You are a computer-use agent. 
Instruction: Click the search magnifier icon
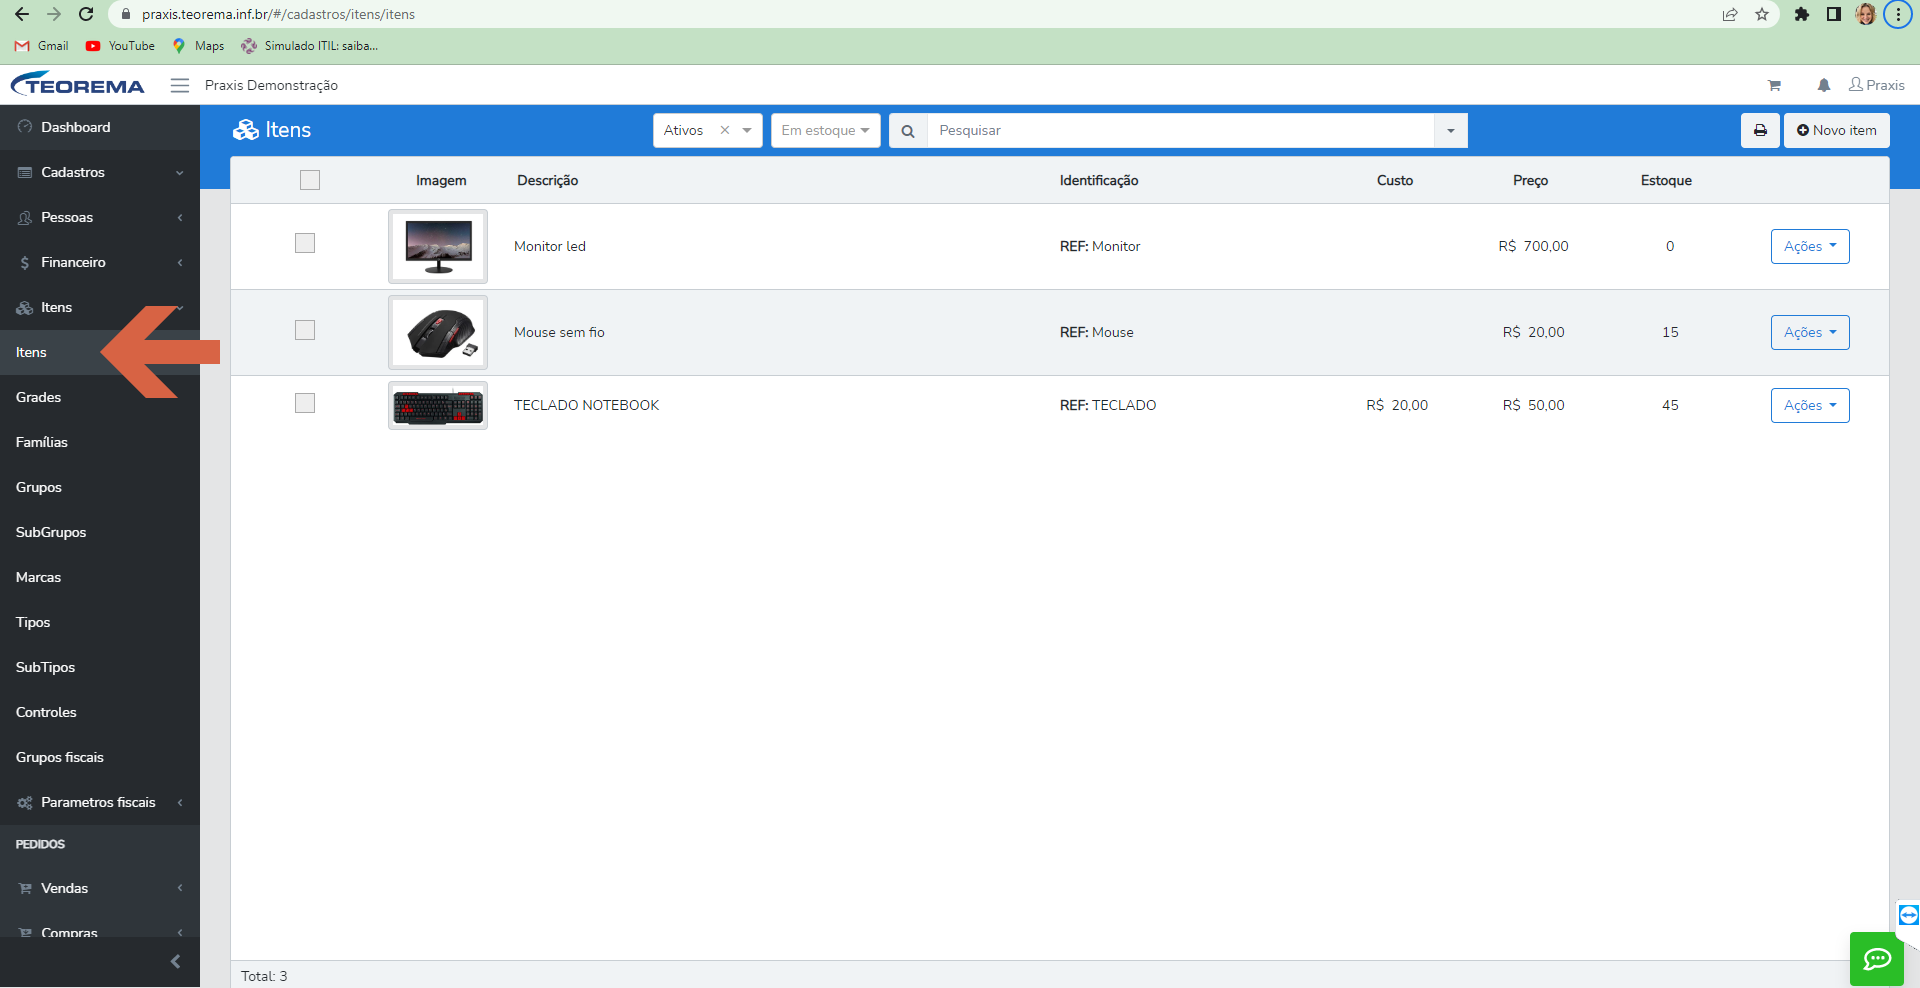tap(908, 131)
